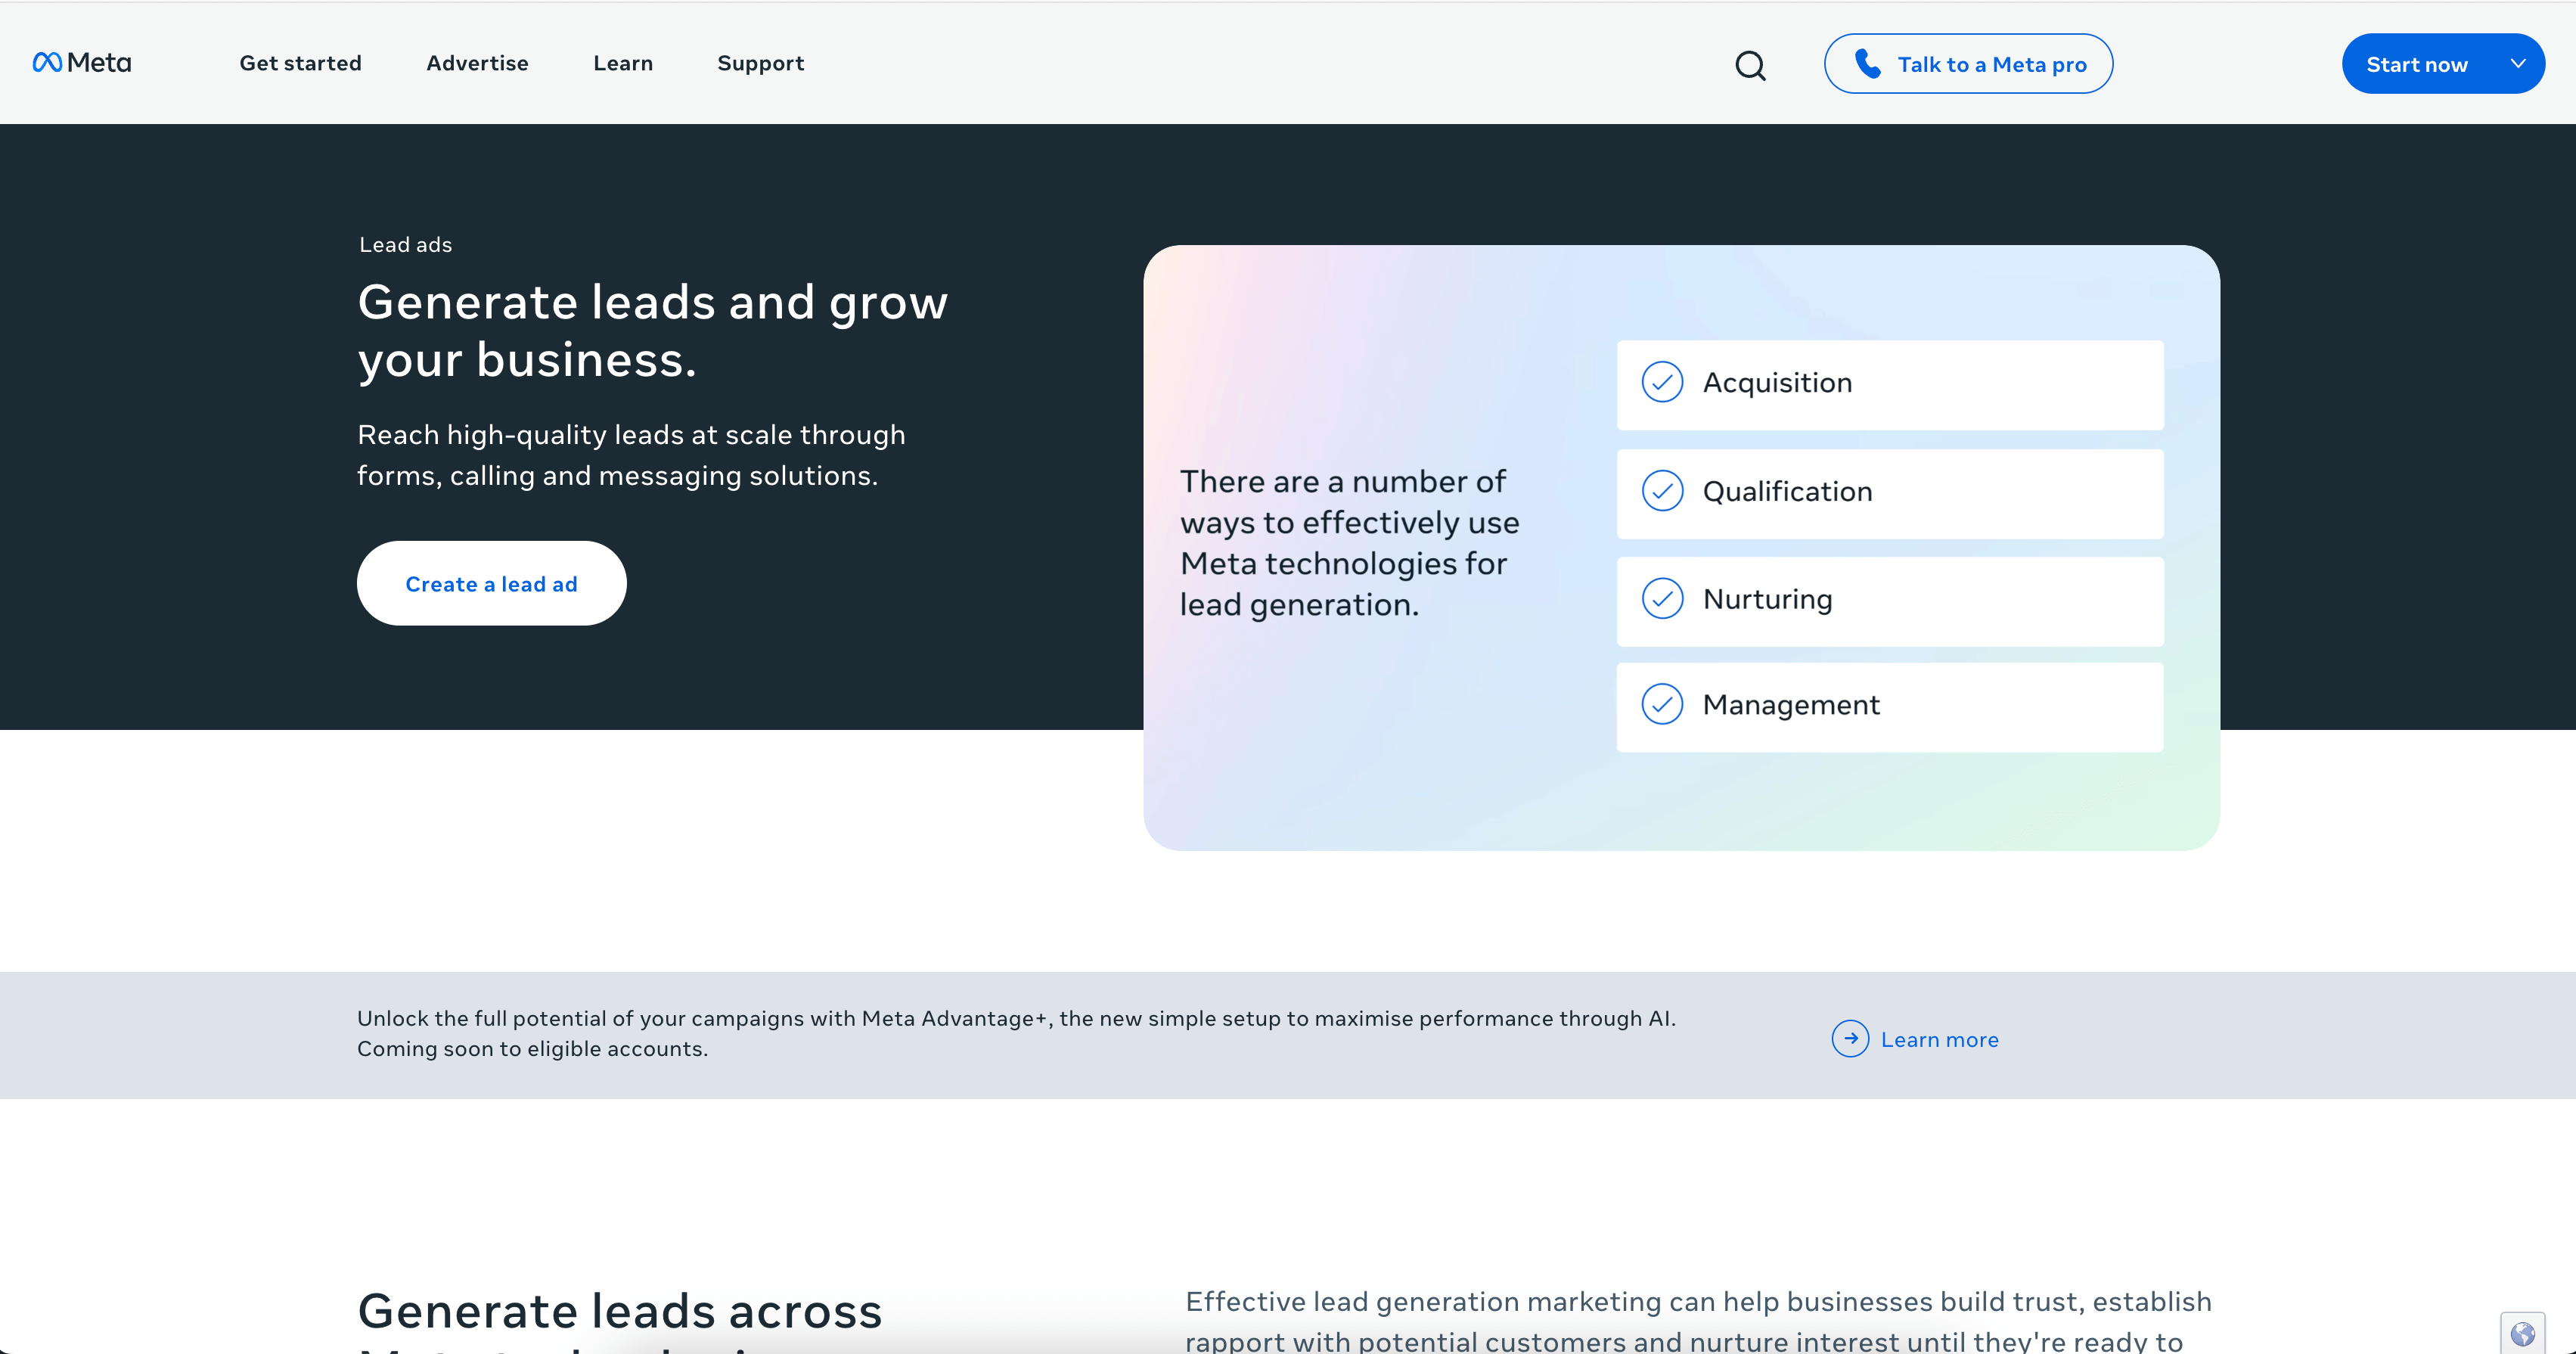Open the search icon
The width and height of the screenshot is (2576, 1354).
coord(1751,65)
